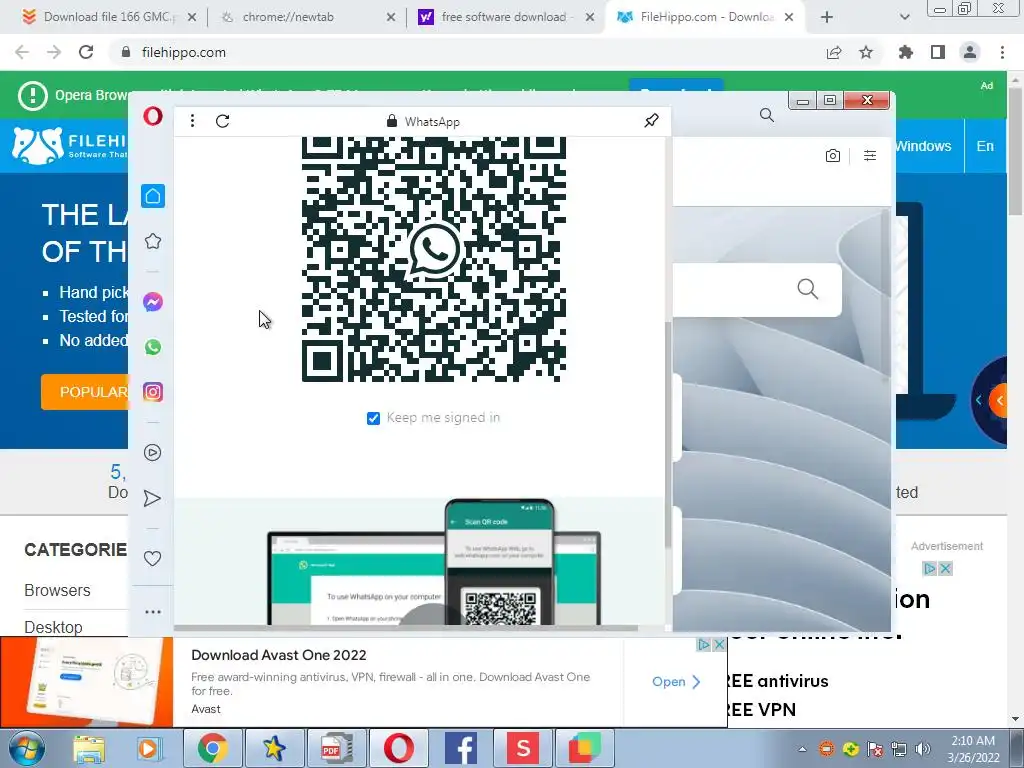
Task: Open WhatsApp panel three-dot menu
Action: pyautogui.click(x=192, y=121)
